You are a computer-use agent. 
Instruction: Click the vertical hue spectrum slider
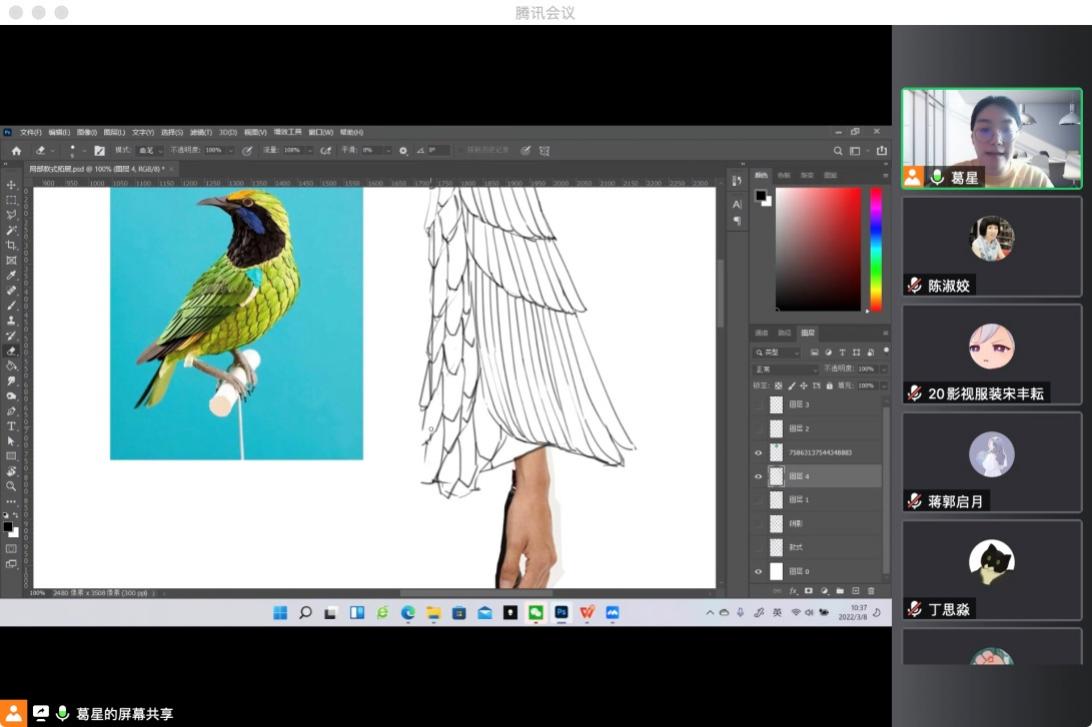pyautogui.click(x=876, y=249)
